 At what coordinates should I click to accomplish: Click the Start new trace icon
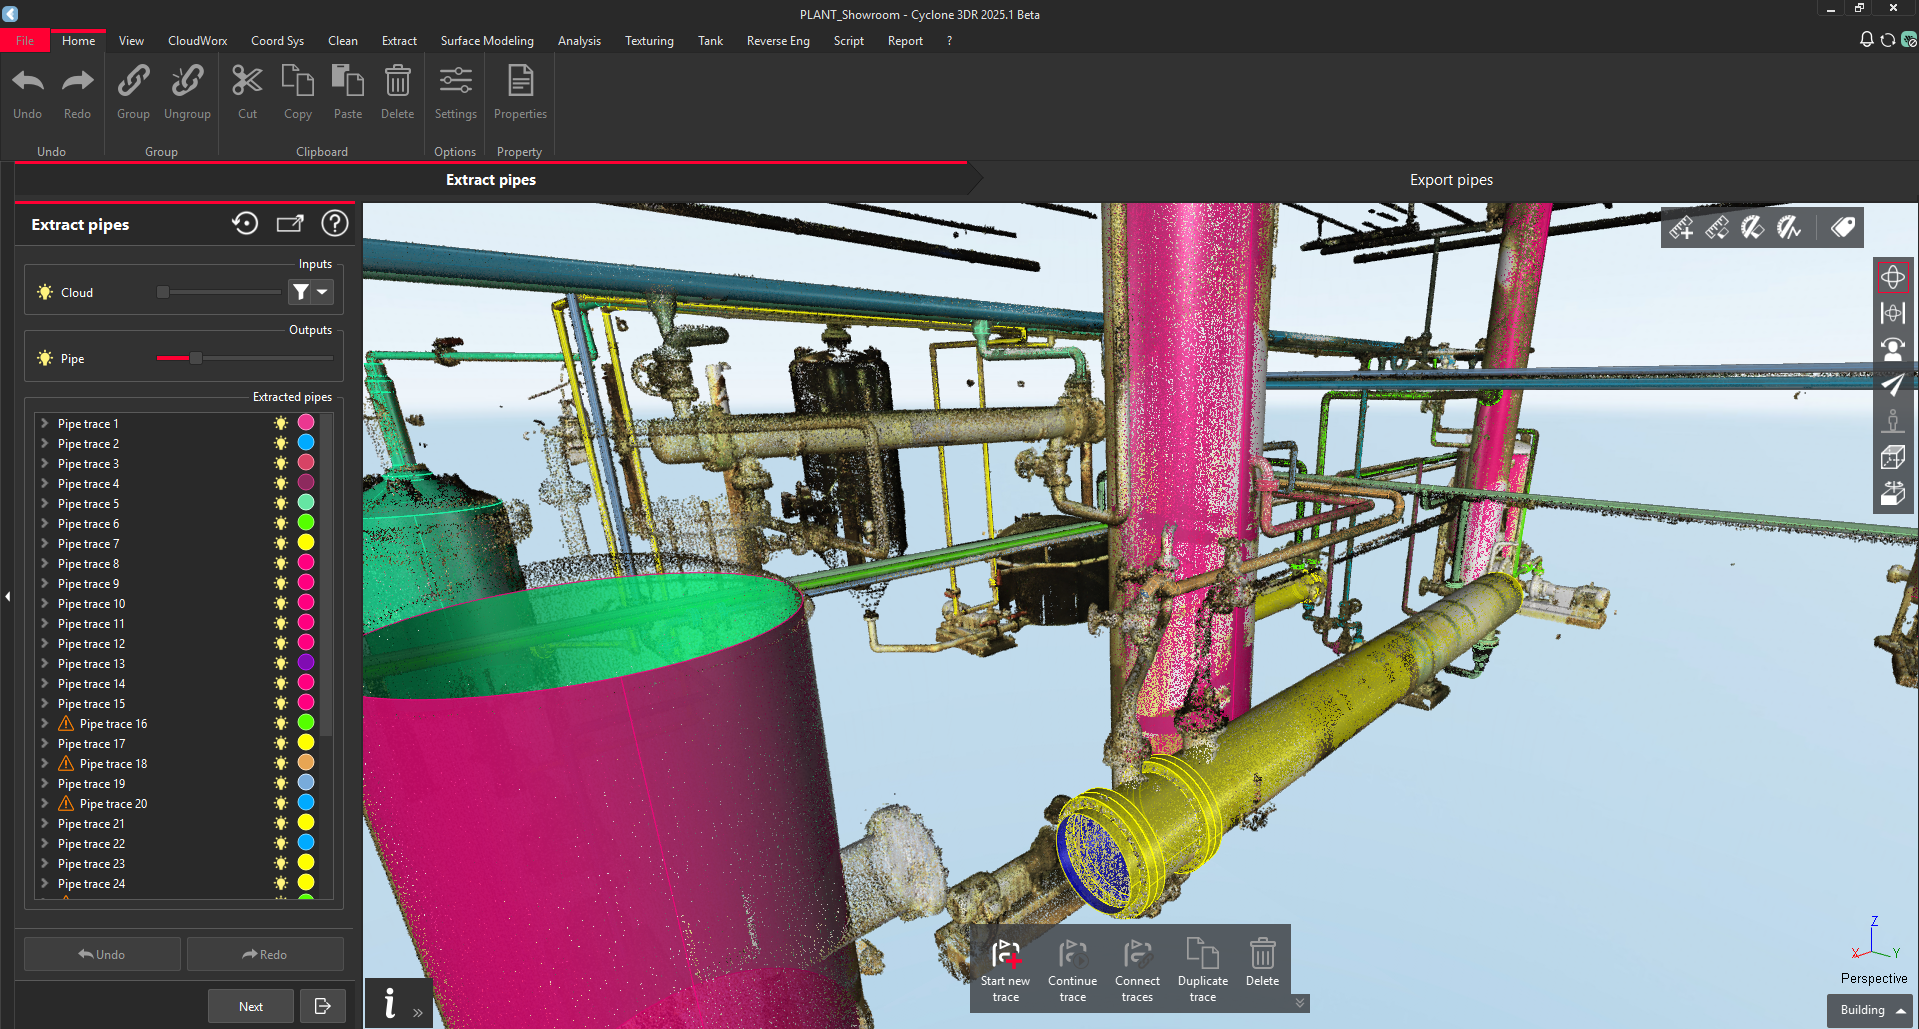tap(1005, 955)
